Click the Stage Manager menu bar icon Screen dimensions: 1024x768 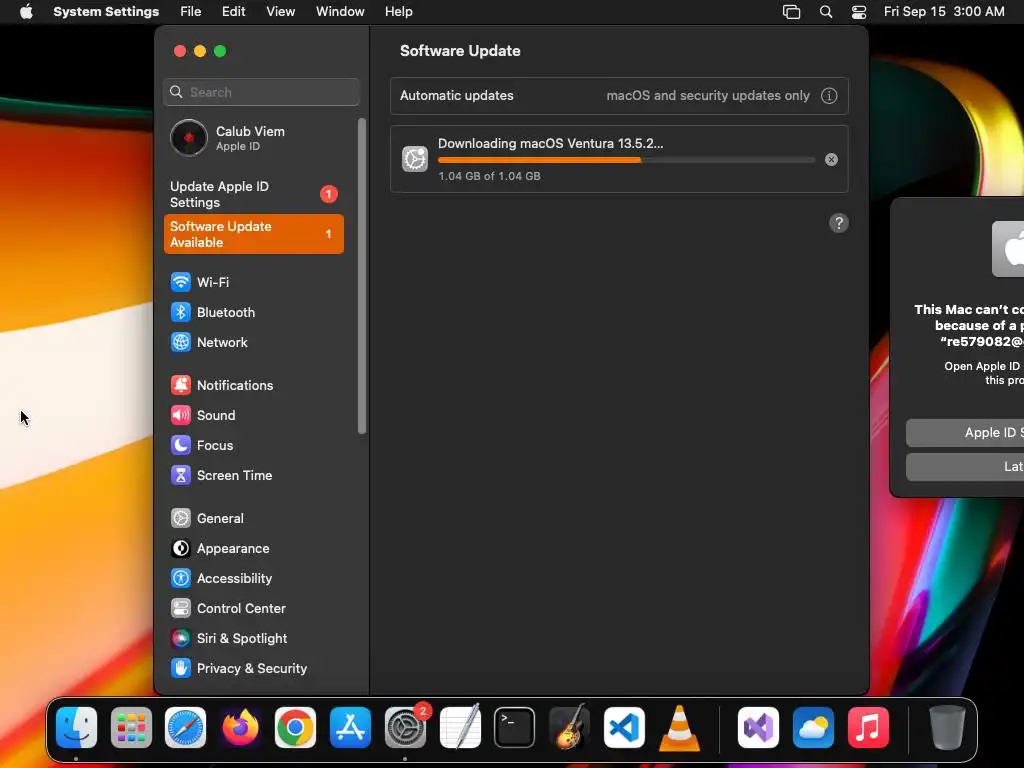(x=792, y=12)
